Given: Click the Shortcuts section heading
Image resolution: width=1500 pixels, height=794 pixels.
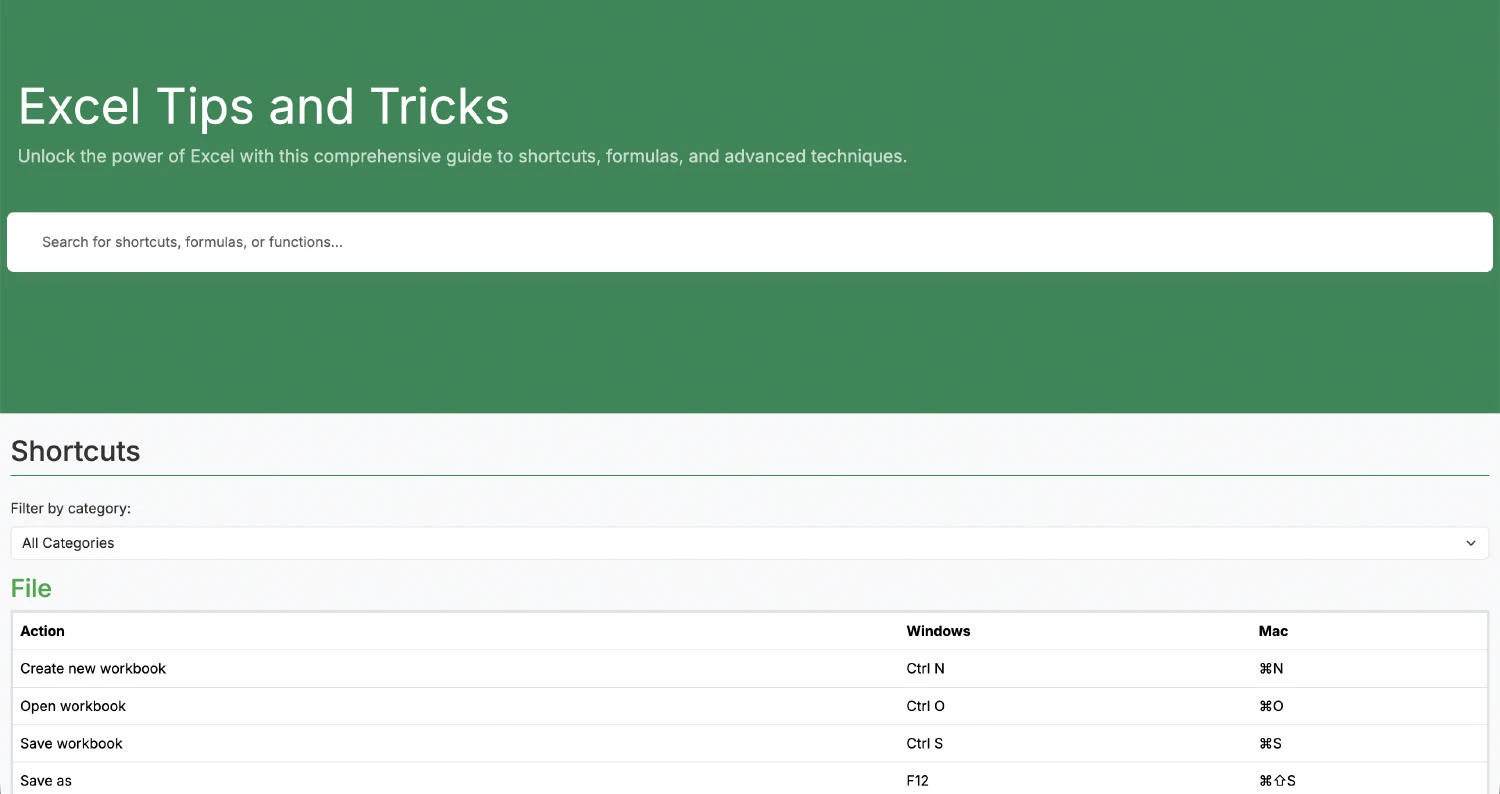Looking at the screenshot, I should [x=76, y=451].
